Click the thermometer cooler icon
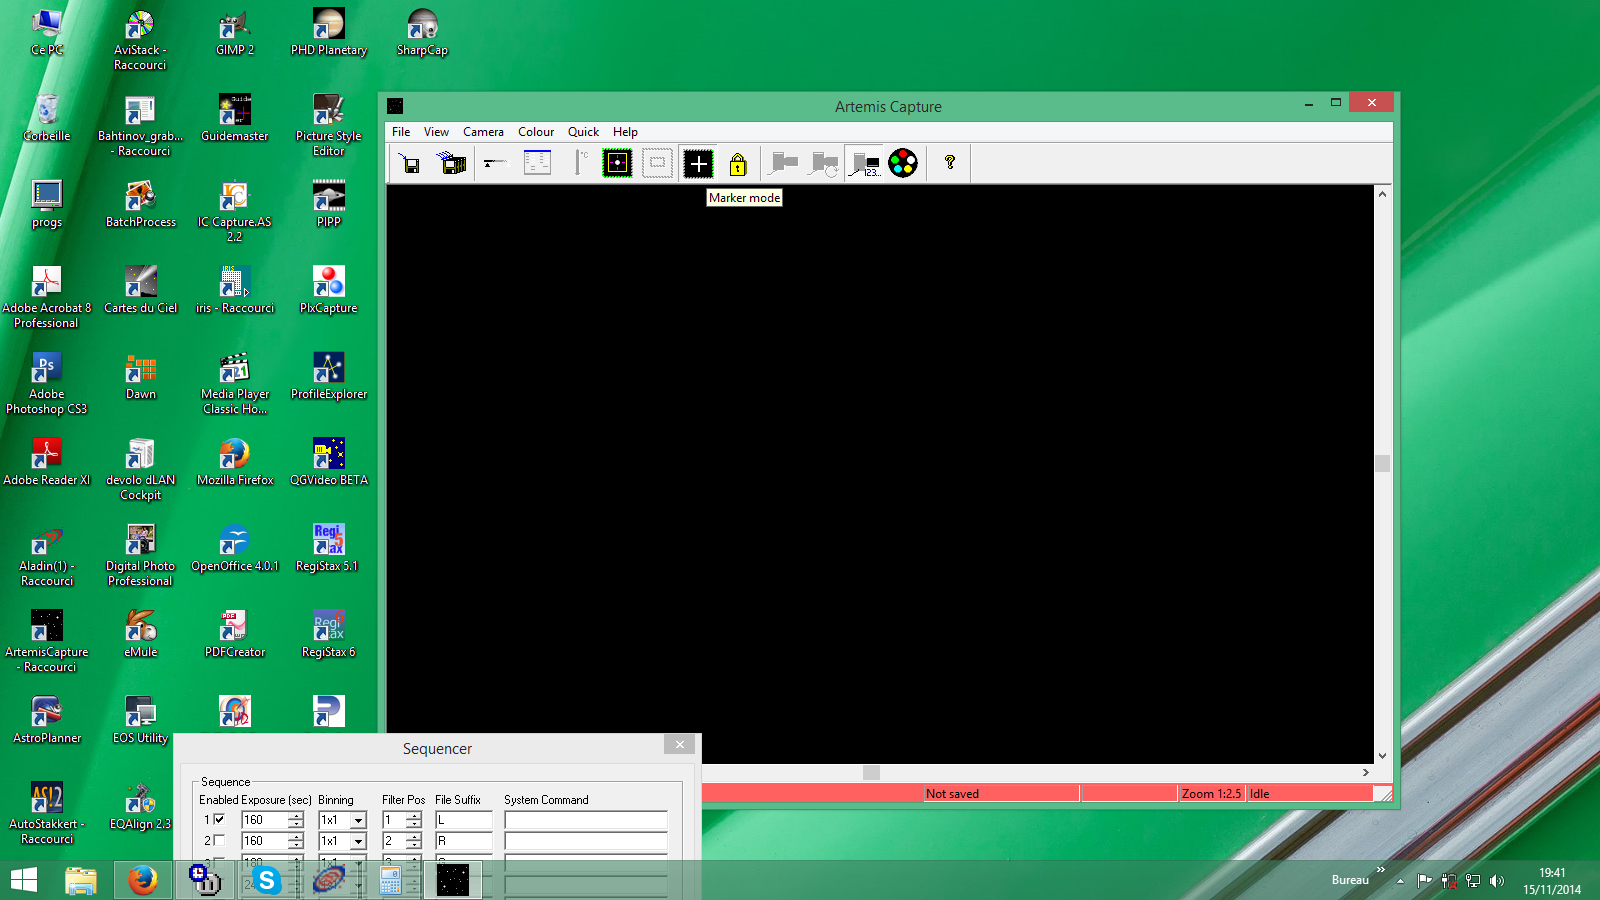 tap(580, 163)
